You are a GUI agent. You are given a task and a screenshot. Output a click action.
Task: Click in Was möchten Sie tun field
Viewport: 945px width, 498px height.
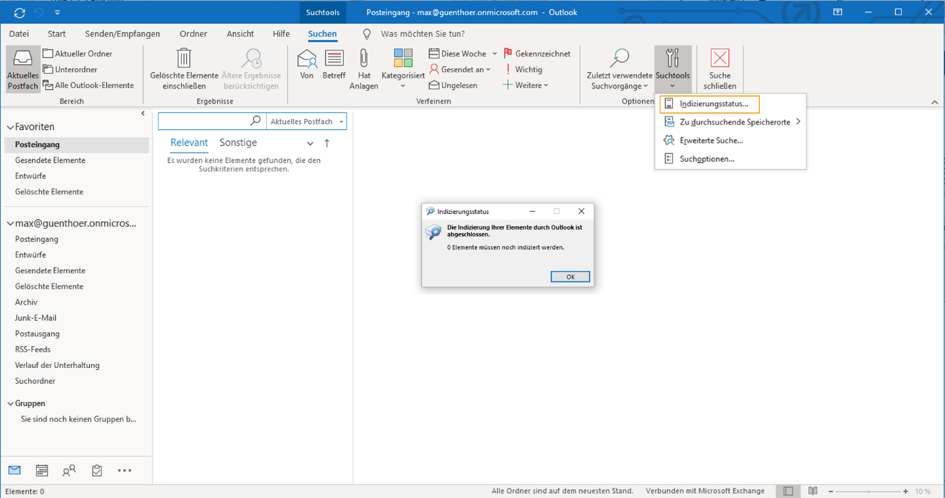tap(423, 34)
